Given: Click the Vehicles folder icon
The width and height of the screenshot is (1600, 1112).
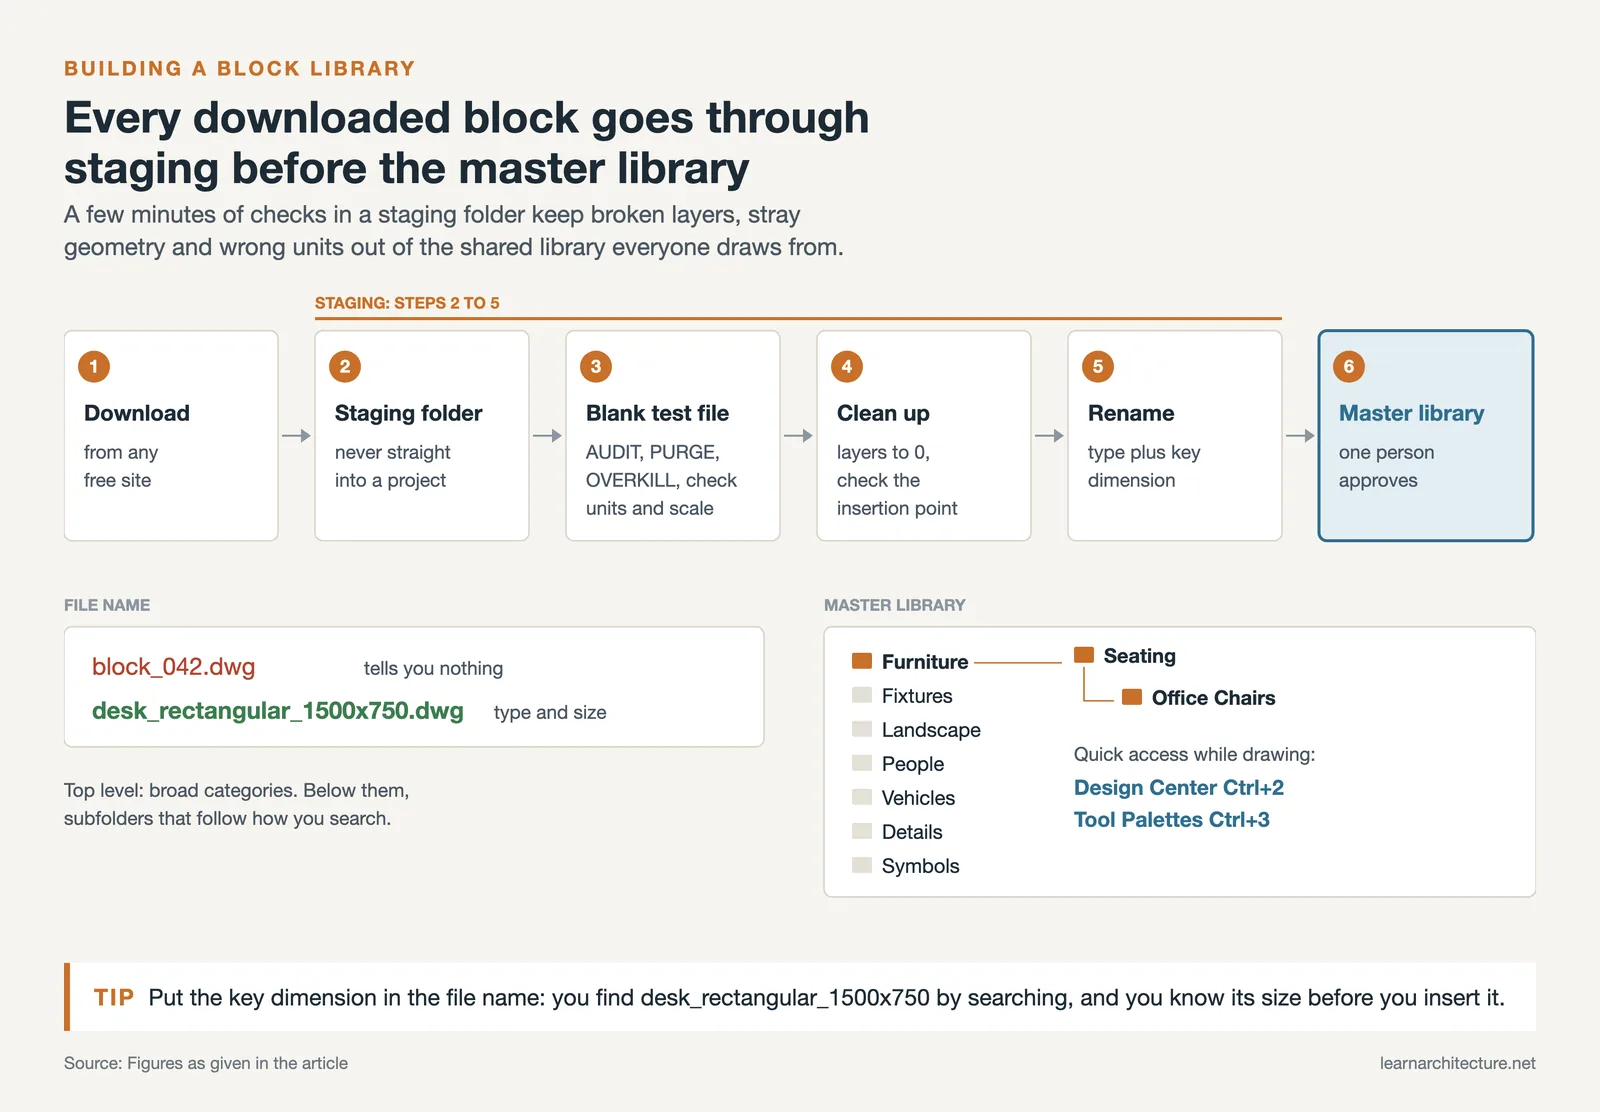Looking at the screenshot, I should 862,797.
